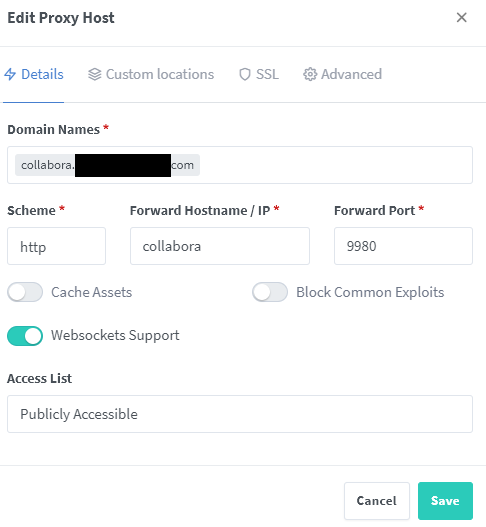Viewport: 486px width, 527px height.
Task: Cancel editing the proxy host
Action: pyautogui.click(x=377, y=501)
